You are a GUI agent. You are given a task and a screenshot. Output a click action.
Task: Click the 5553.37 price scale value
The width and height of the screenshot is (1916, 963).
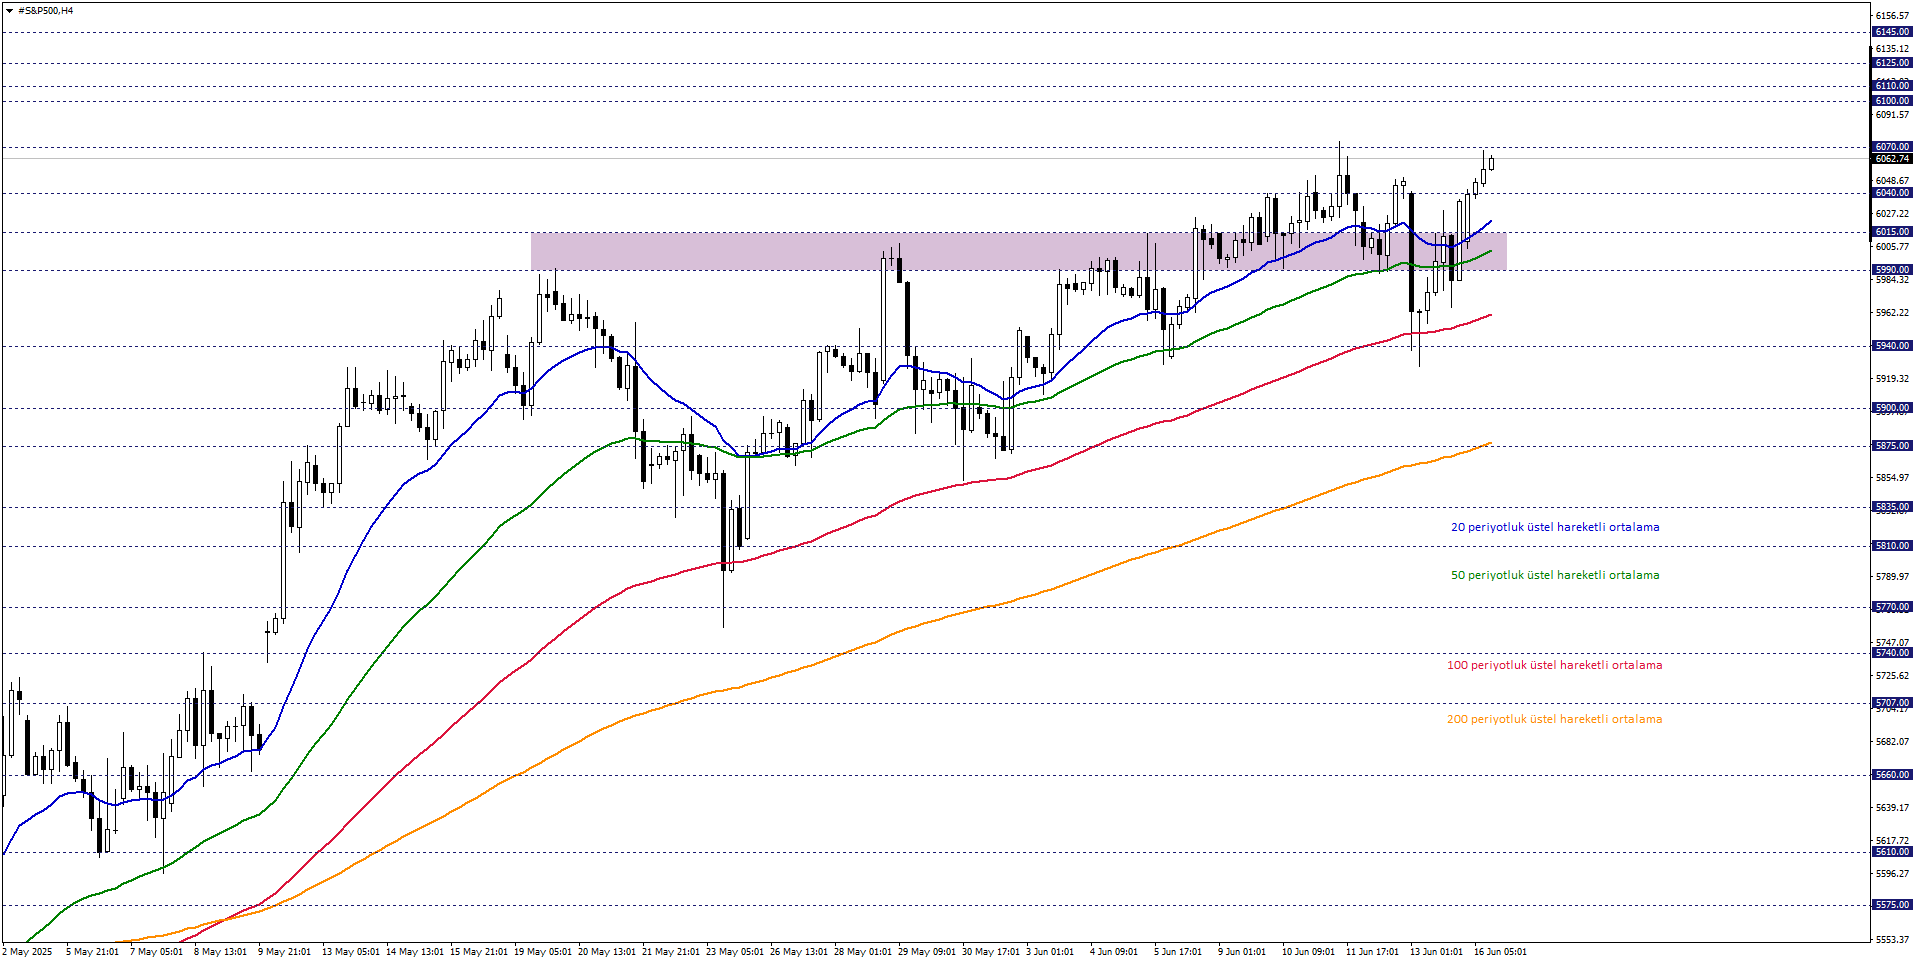point(1892,940)
